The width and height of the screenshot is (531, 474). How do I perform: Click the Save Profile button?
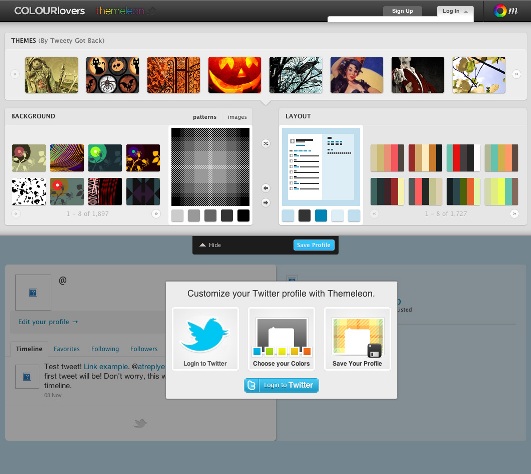tap(314, 245)
